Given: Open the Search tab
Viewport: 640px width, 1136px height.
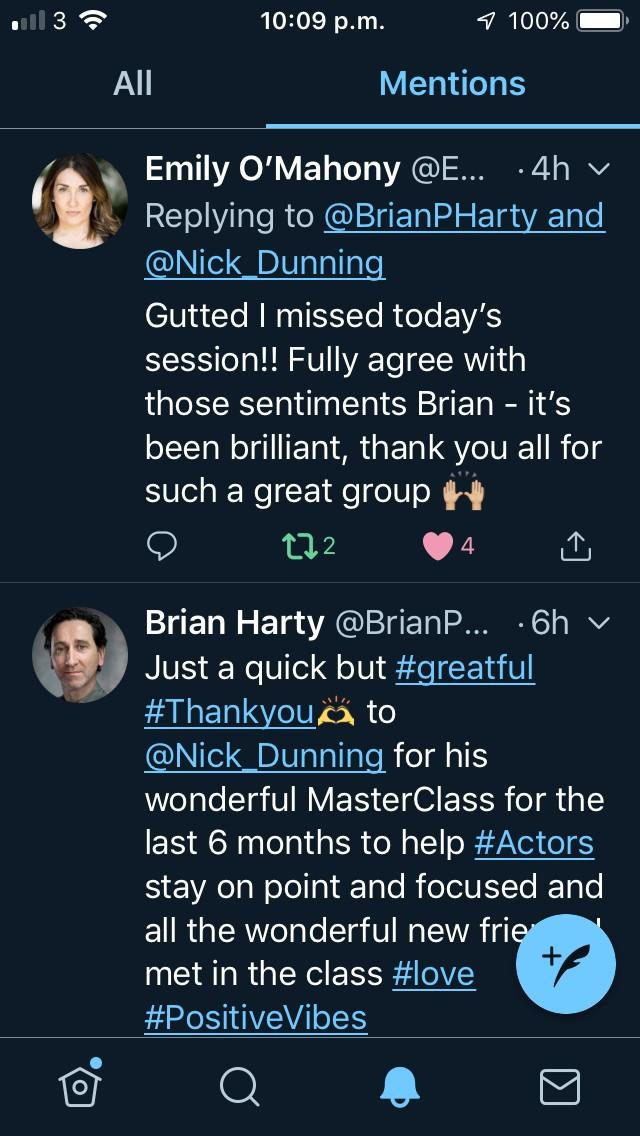Looking at the screenshot, I should pos(240,1086).
